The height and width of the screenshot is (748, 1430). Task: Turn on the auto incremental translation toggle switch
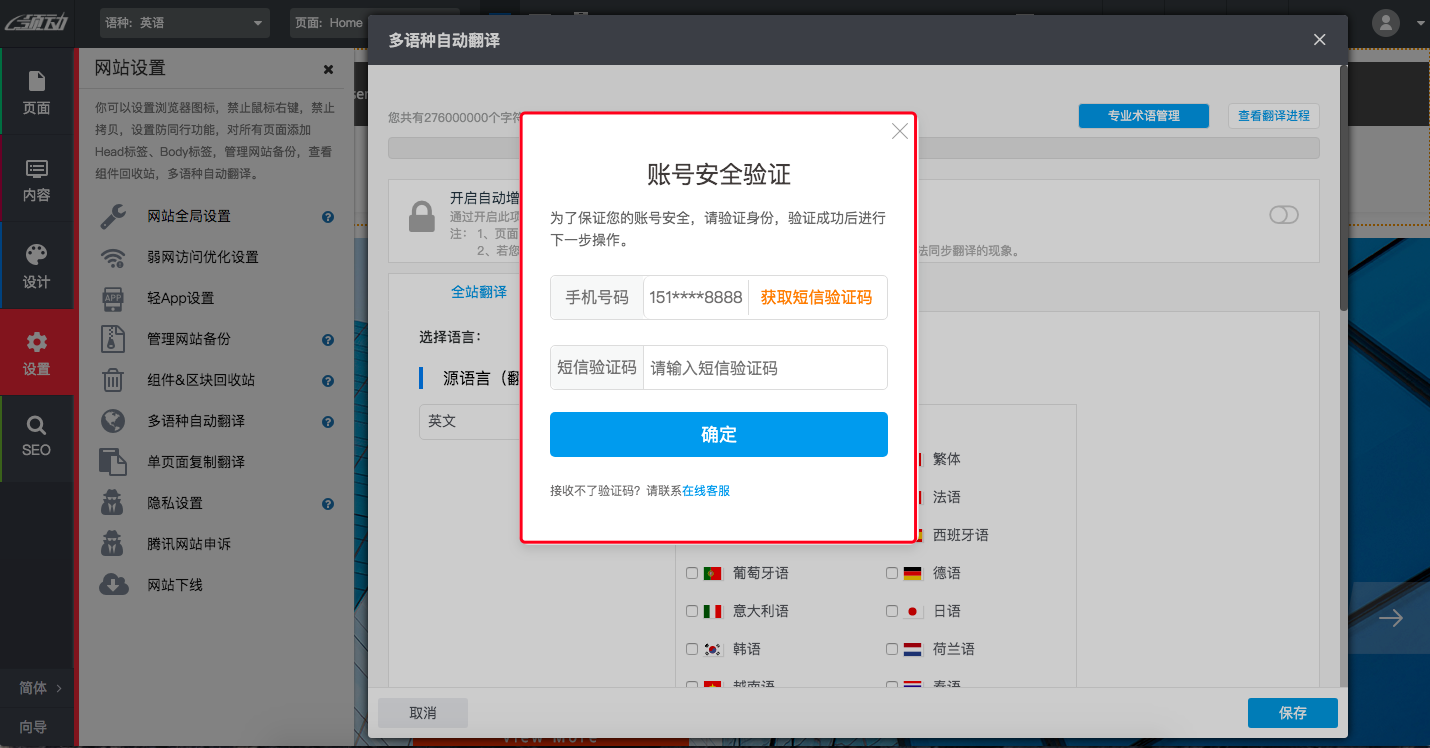pos(1283,215)
